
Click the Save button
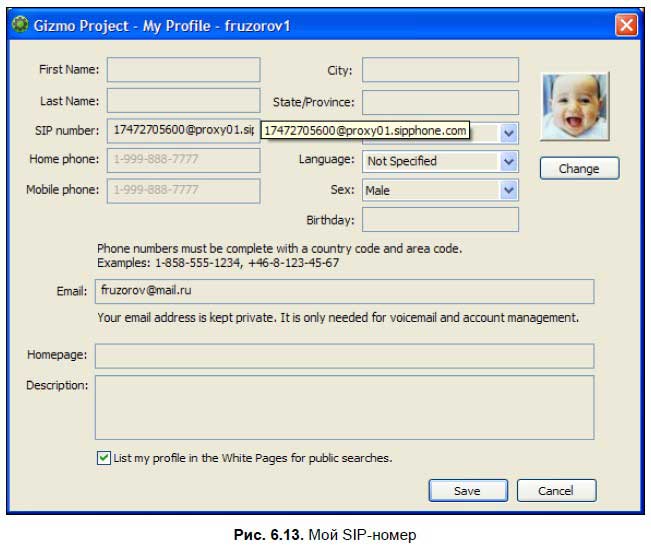point(467,490)
